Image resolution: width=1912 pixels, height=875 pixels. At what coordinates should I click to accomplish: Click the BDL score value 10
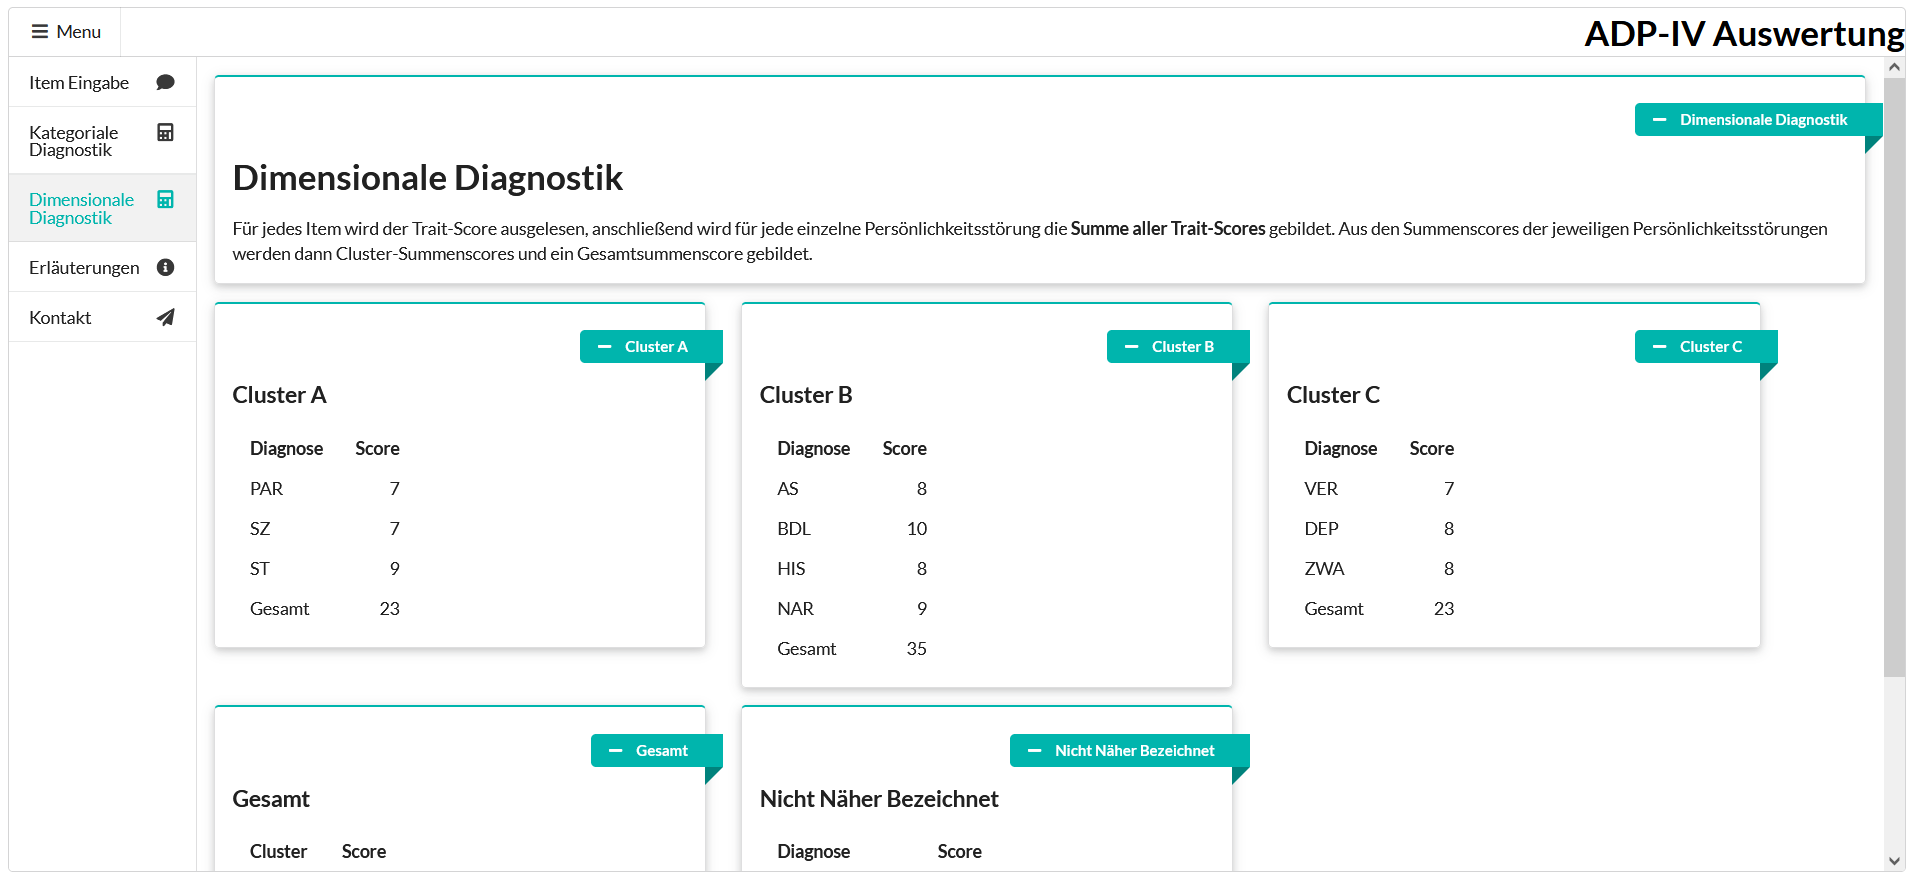pos(917,529)
